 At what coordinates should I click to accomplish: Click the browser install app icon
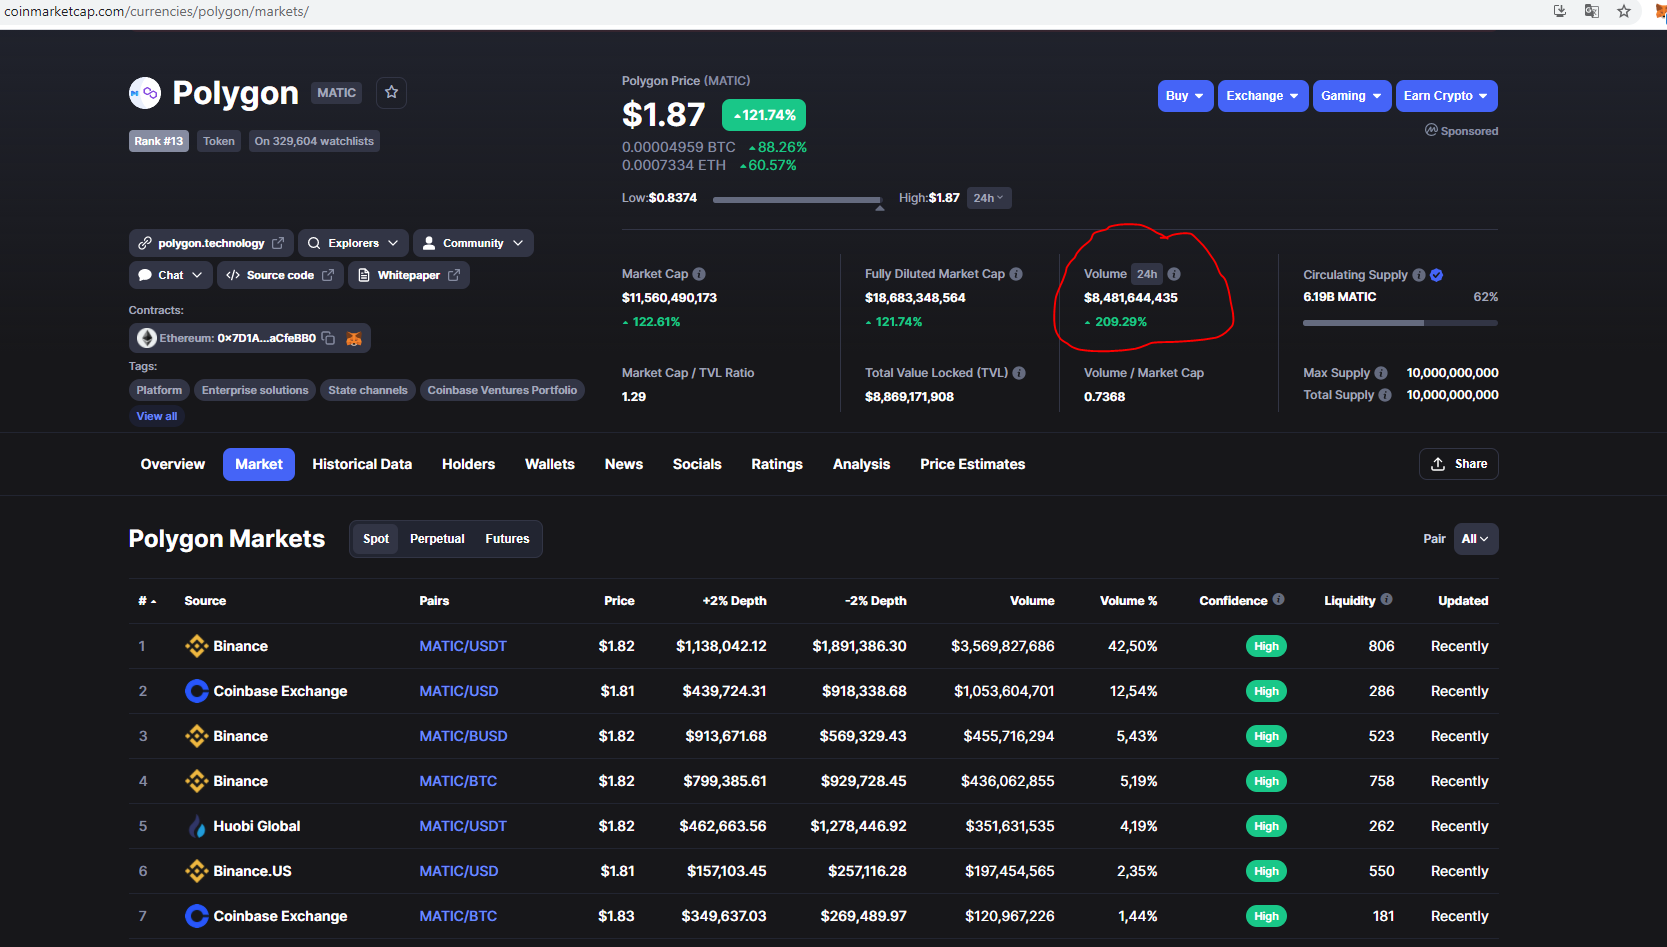1559,11
